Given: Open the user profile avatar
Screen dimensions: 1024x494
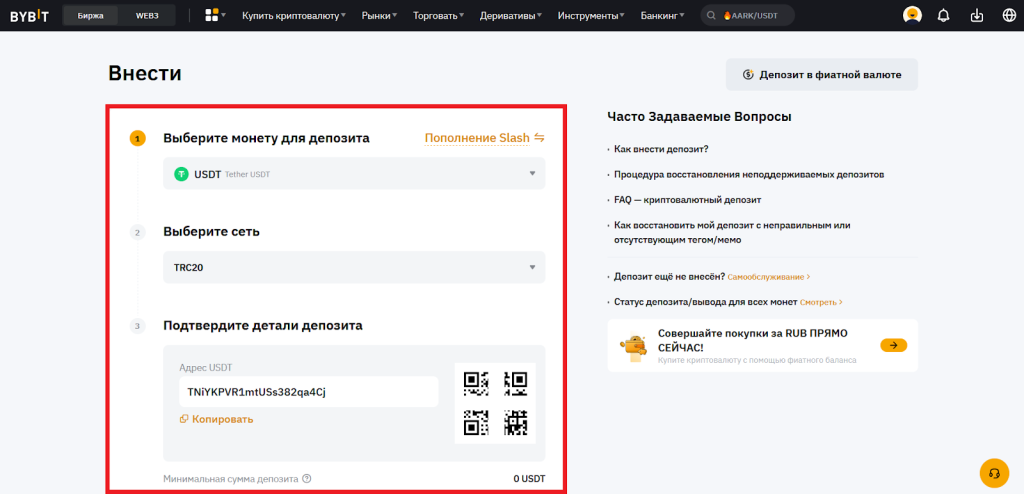Looking at the screenshot, I should 912,15.
